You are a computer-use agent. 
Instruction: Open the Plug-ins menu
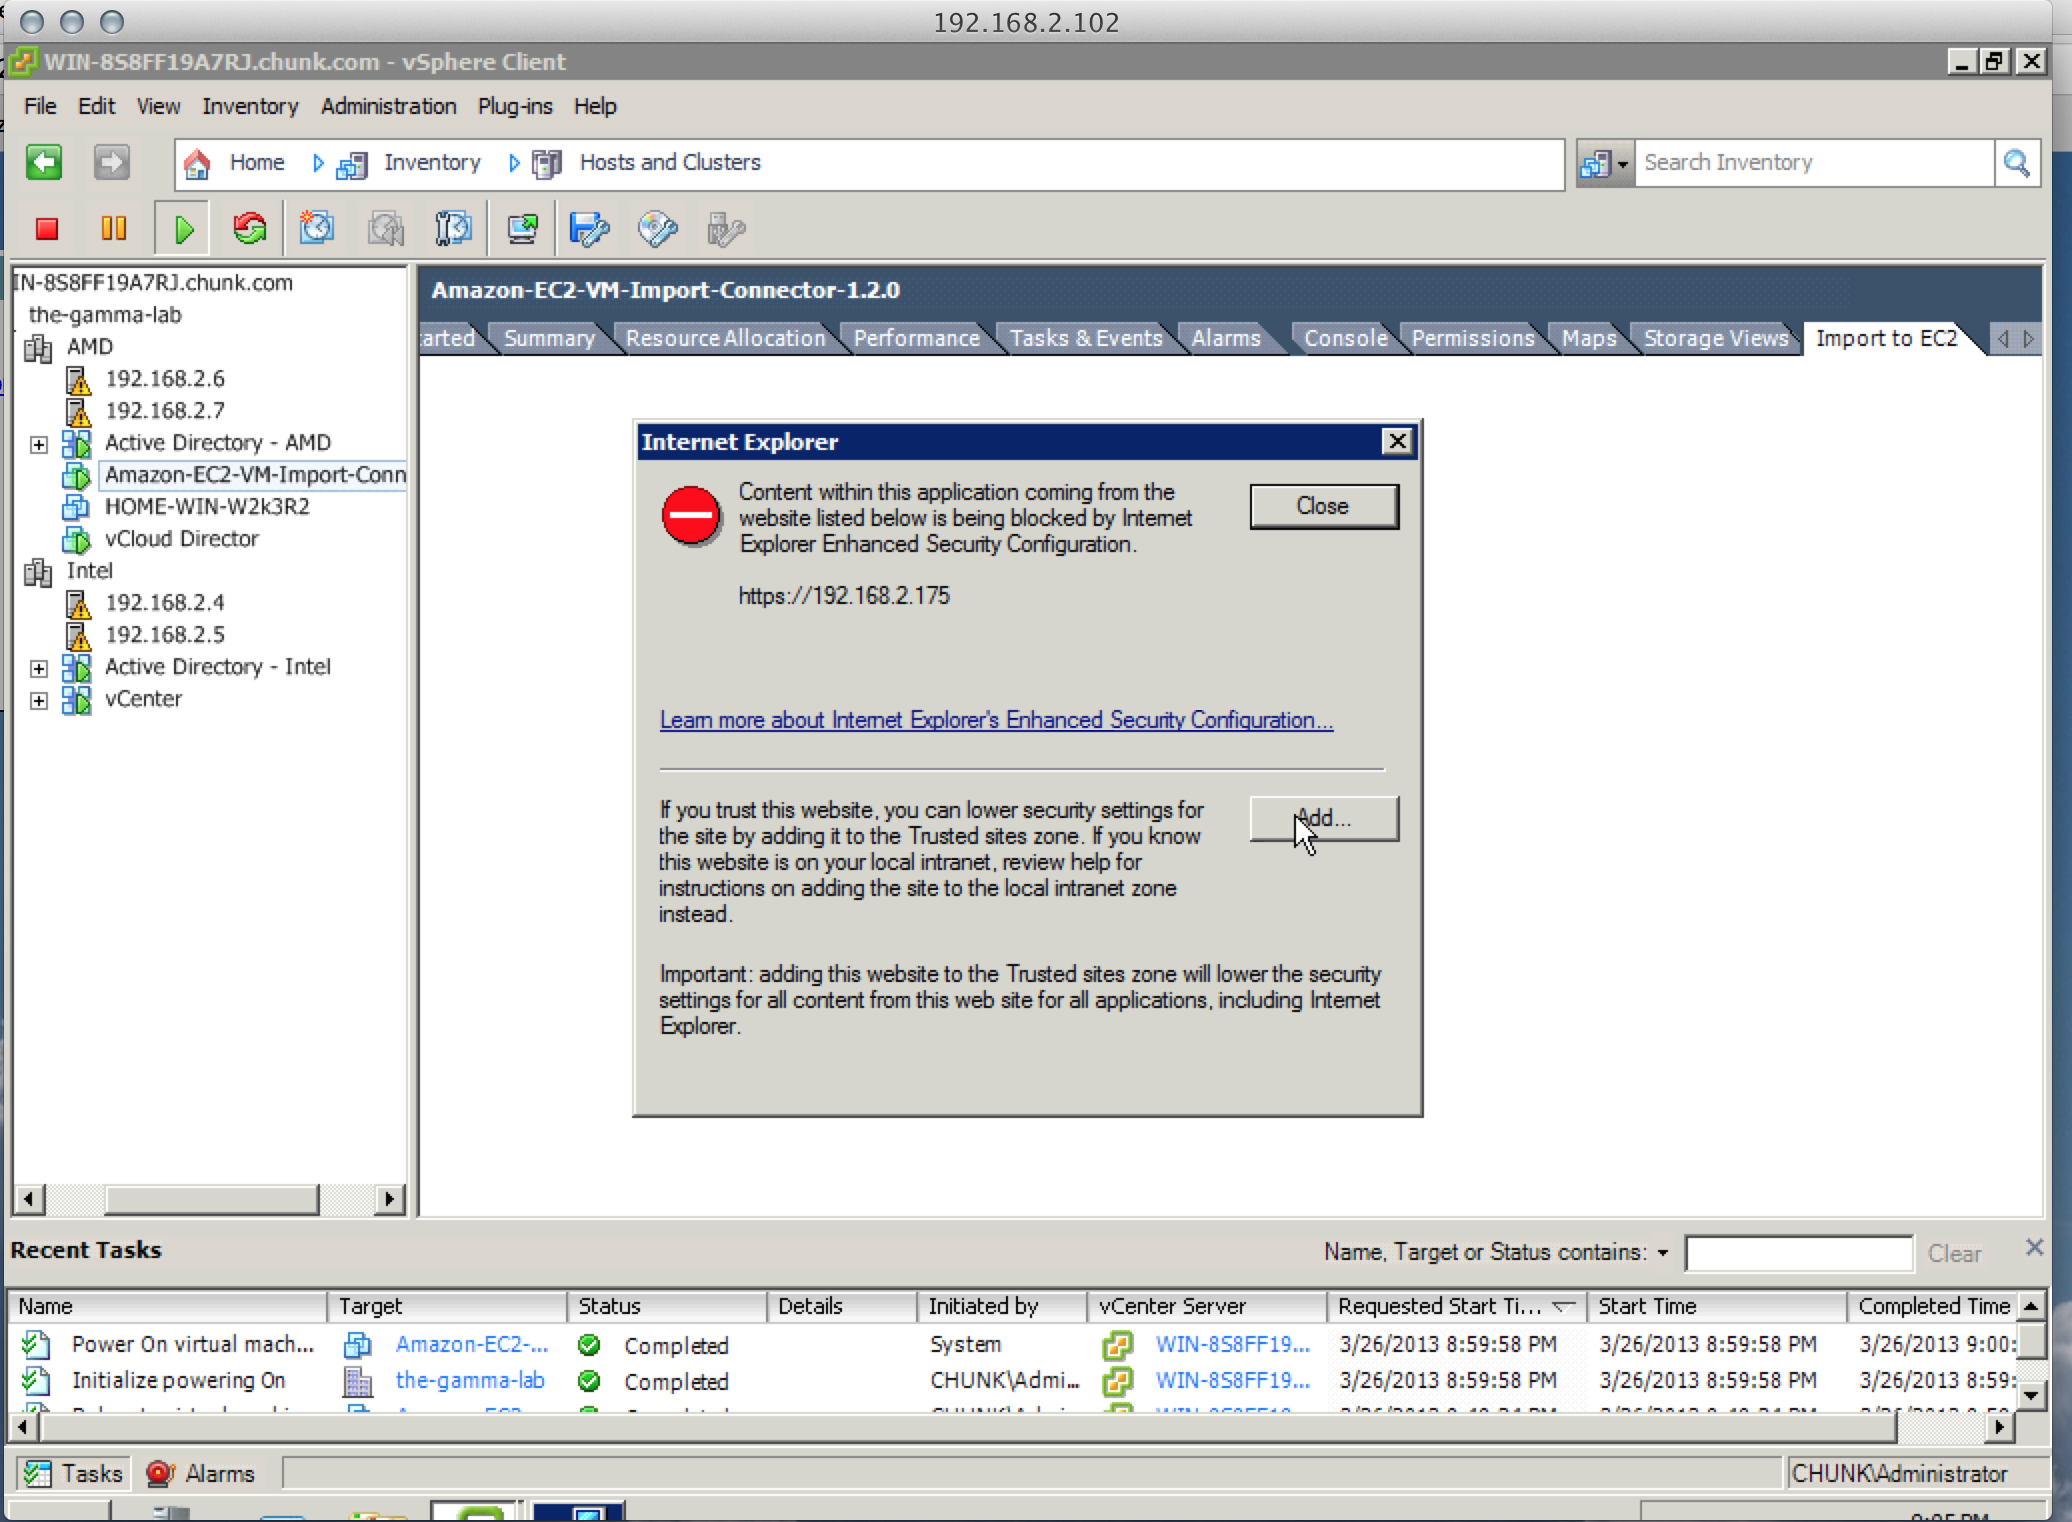pos(514,106)
